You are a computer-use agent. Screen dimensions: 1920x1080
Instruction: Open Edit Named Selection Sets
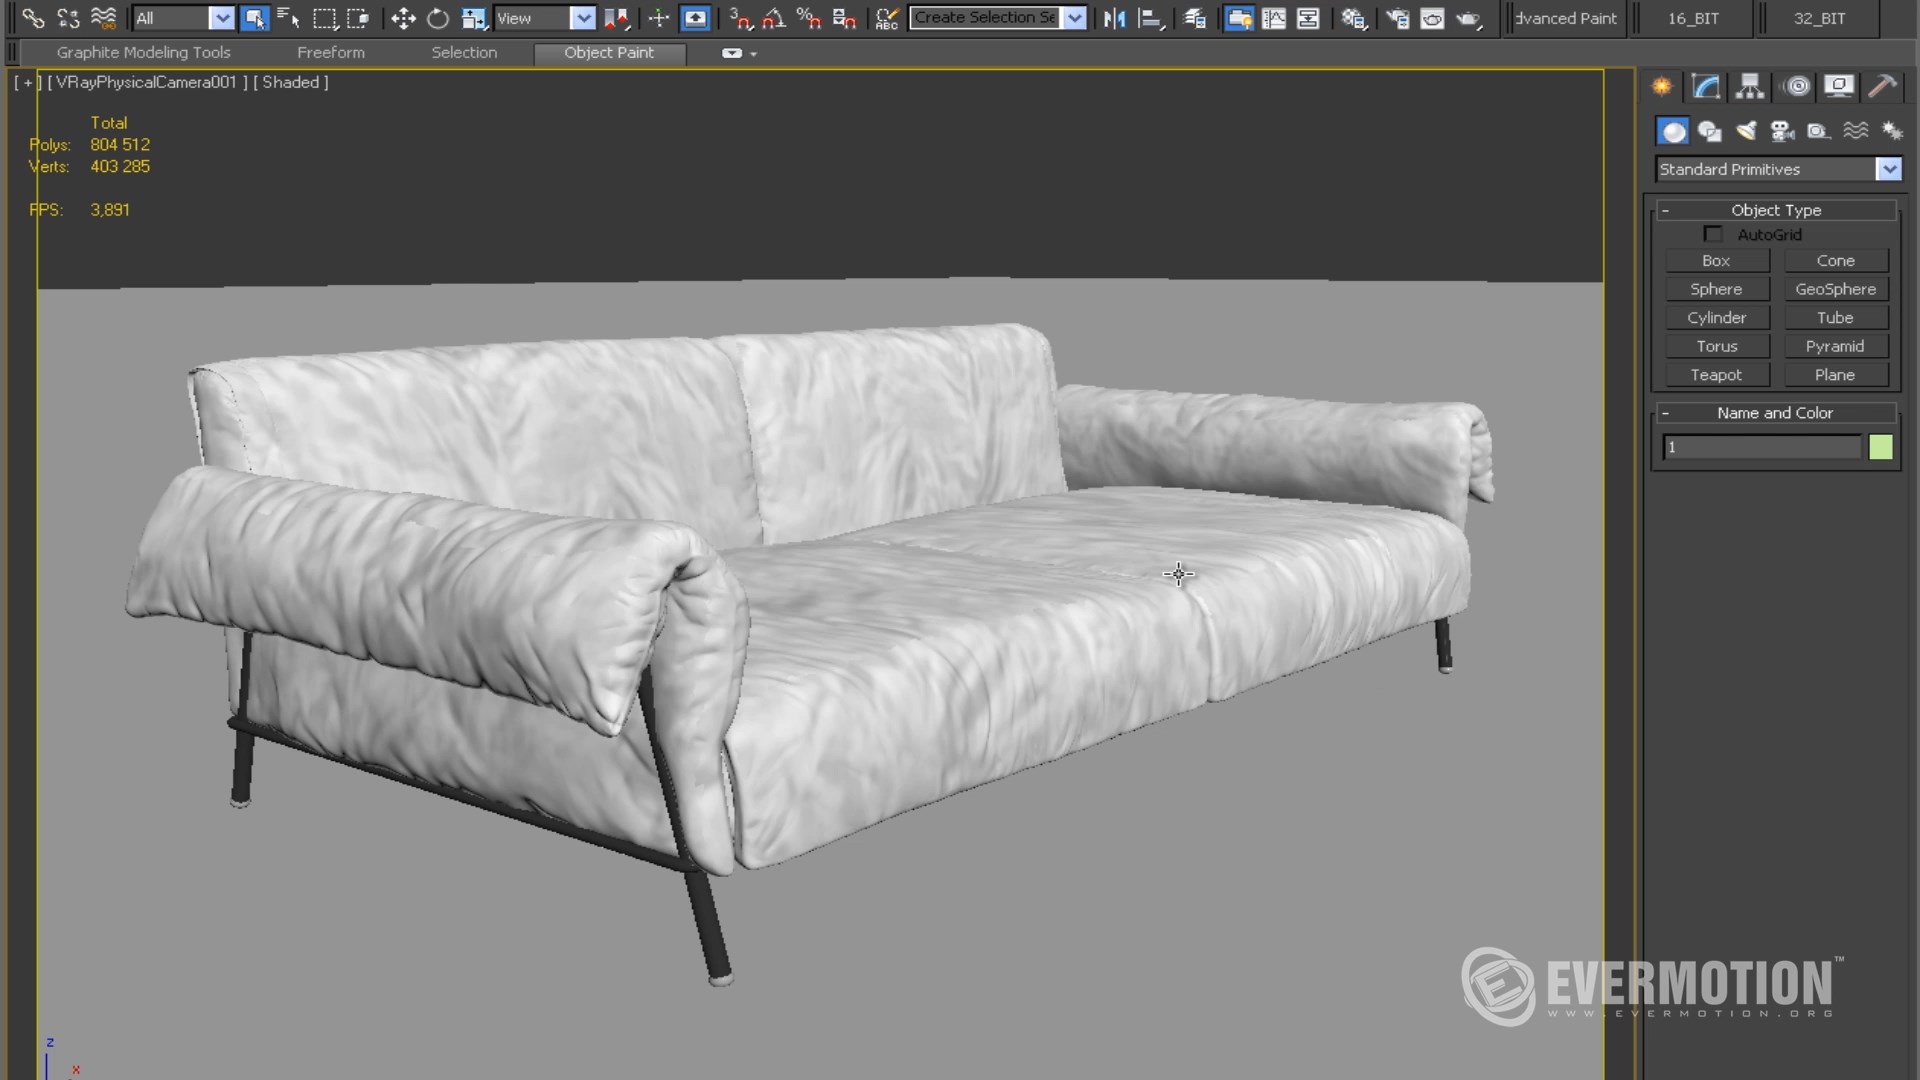(886, 18)
